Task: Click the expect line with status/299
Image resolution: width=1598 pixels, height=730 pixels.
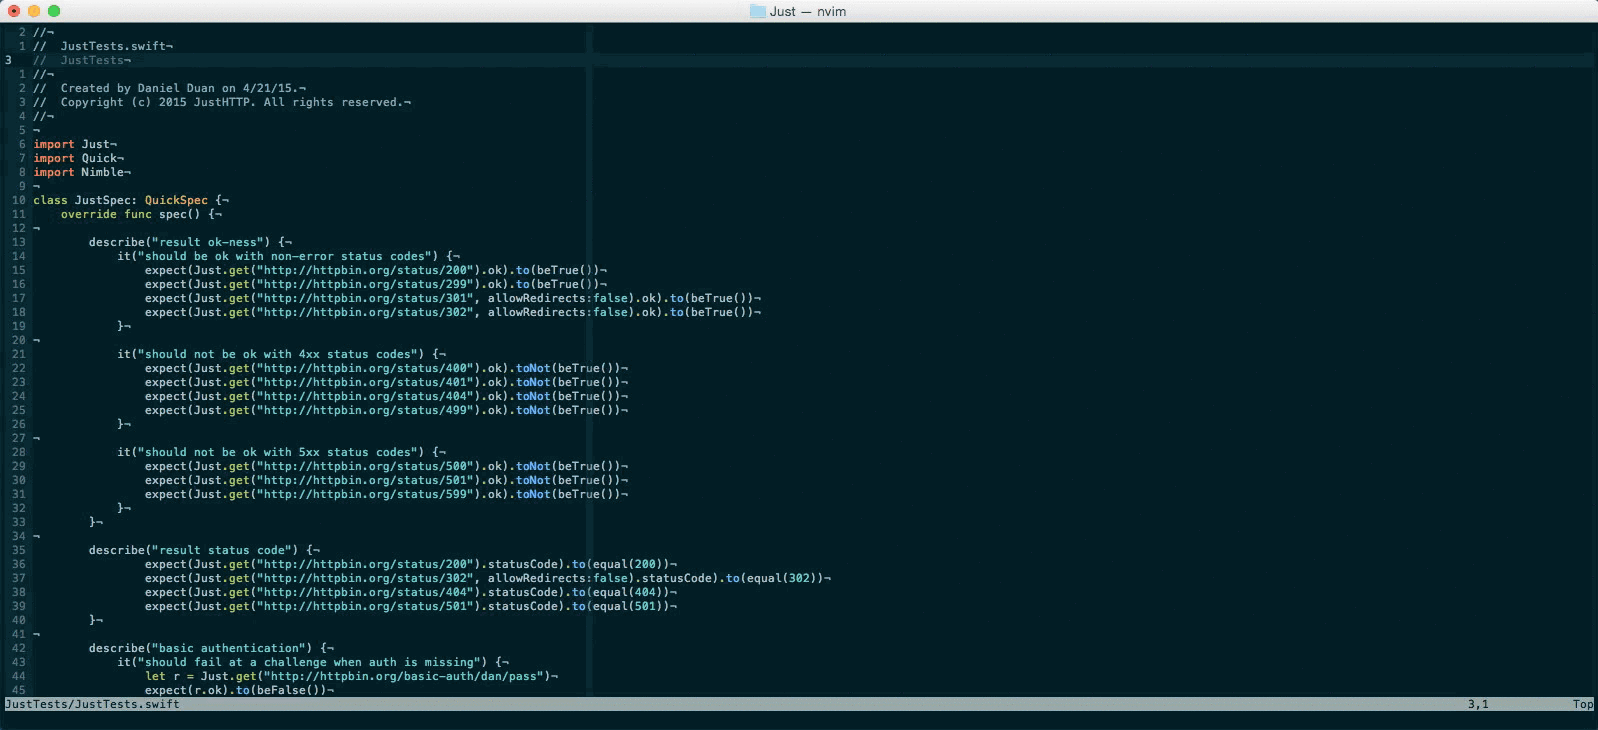Action: (x=376, y=284)
